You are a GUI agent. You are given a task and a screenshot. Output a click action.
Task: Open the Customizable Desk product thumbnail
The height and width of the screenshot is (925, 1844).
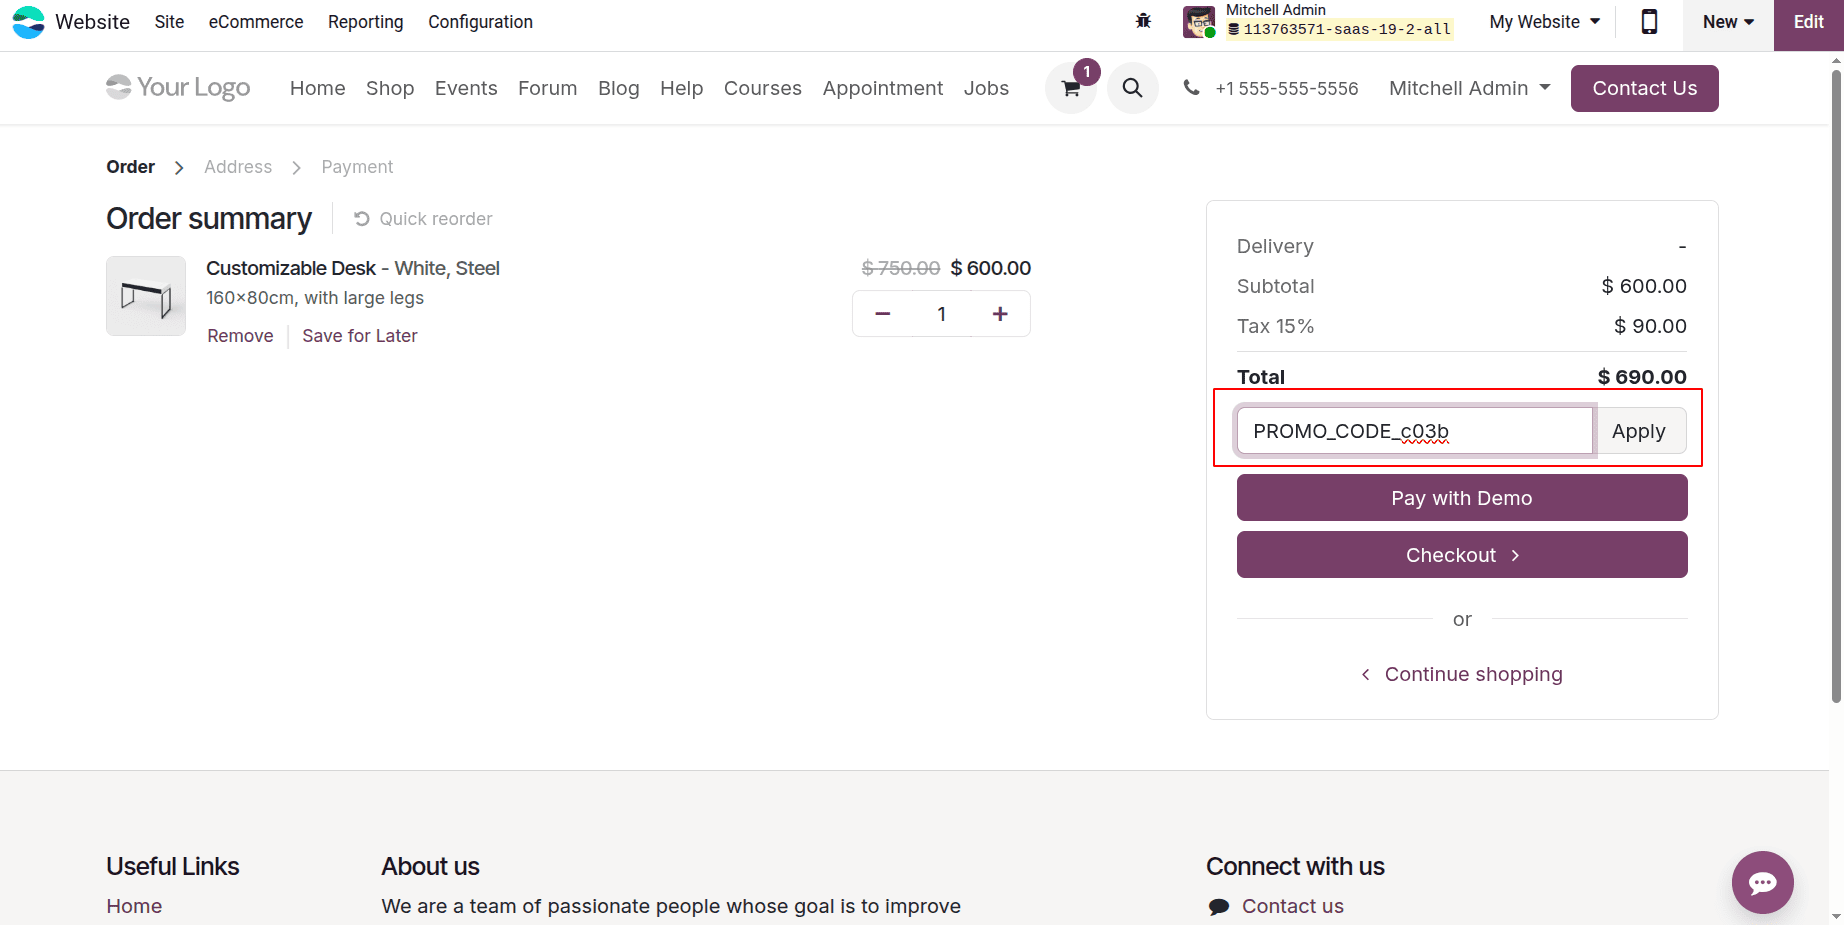[146, 296]
